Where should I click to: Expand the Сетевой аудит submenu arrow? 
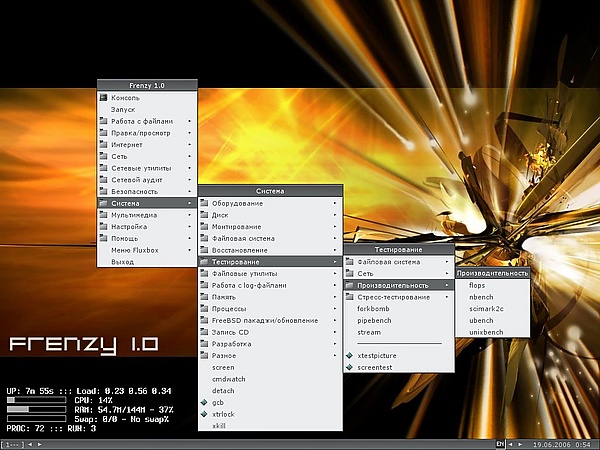click(x=190, y=180)
